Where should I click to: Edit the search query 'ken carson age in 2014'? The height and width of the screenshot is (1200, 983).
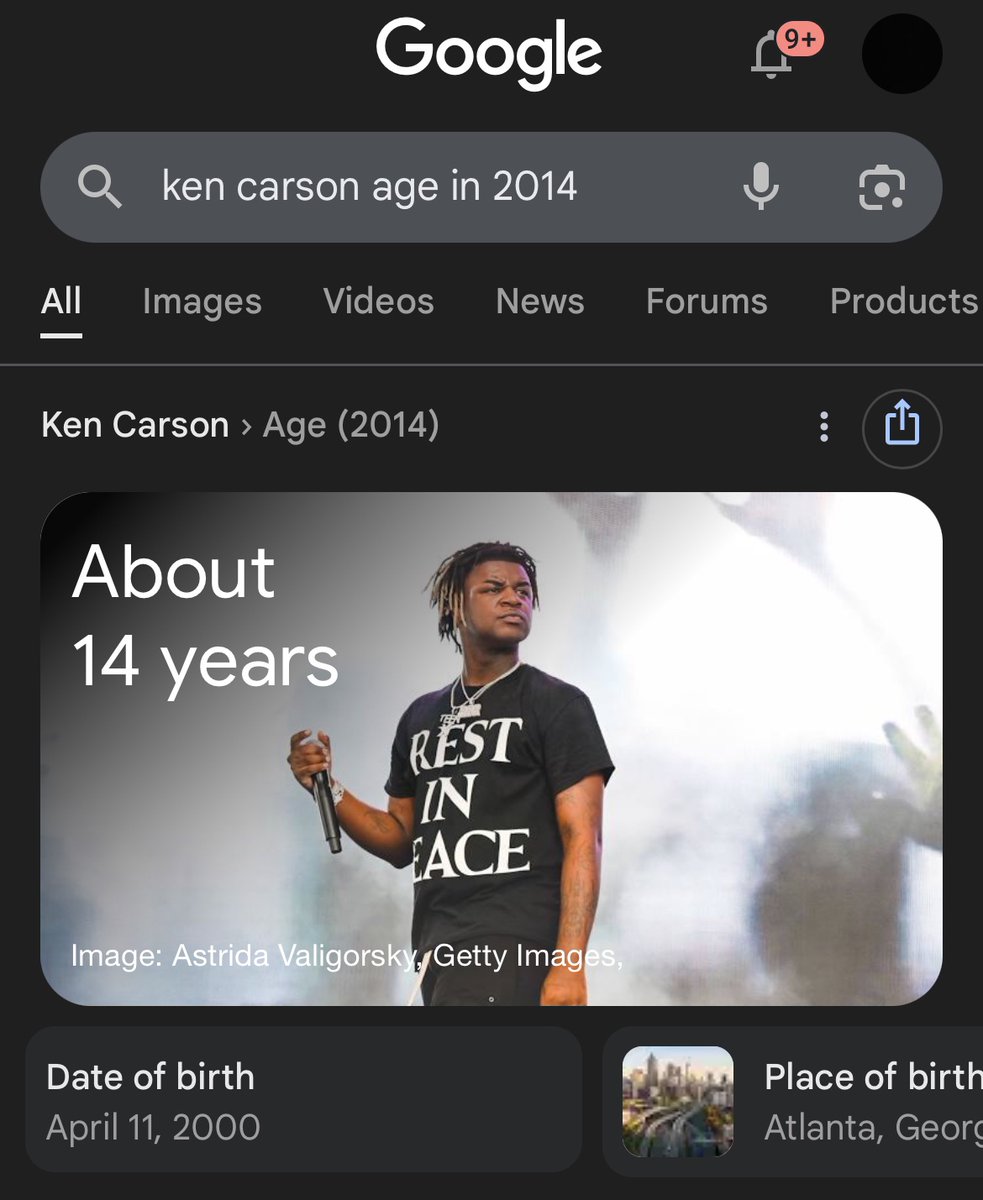(370, 187)
